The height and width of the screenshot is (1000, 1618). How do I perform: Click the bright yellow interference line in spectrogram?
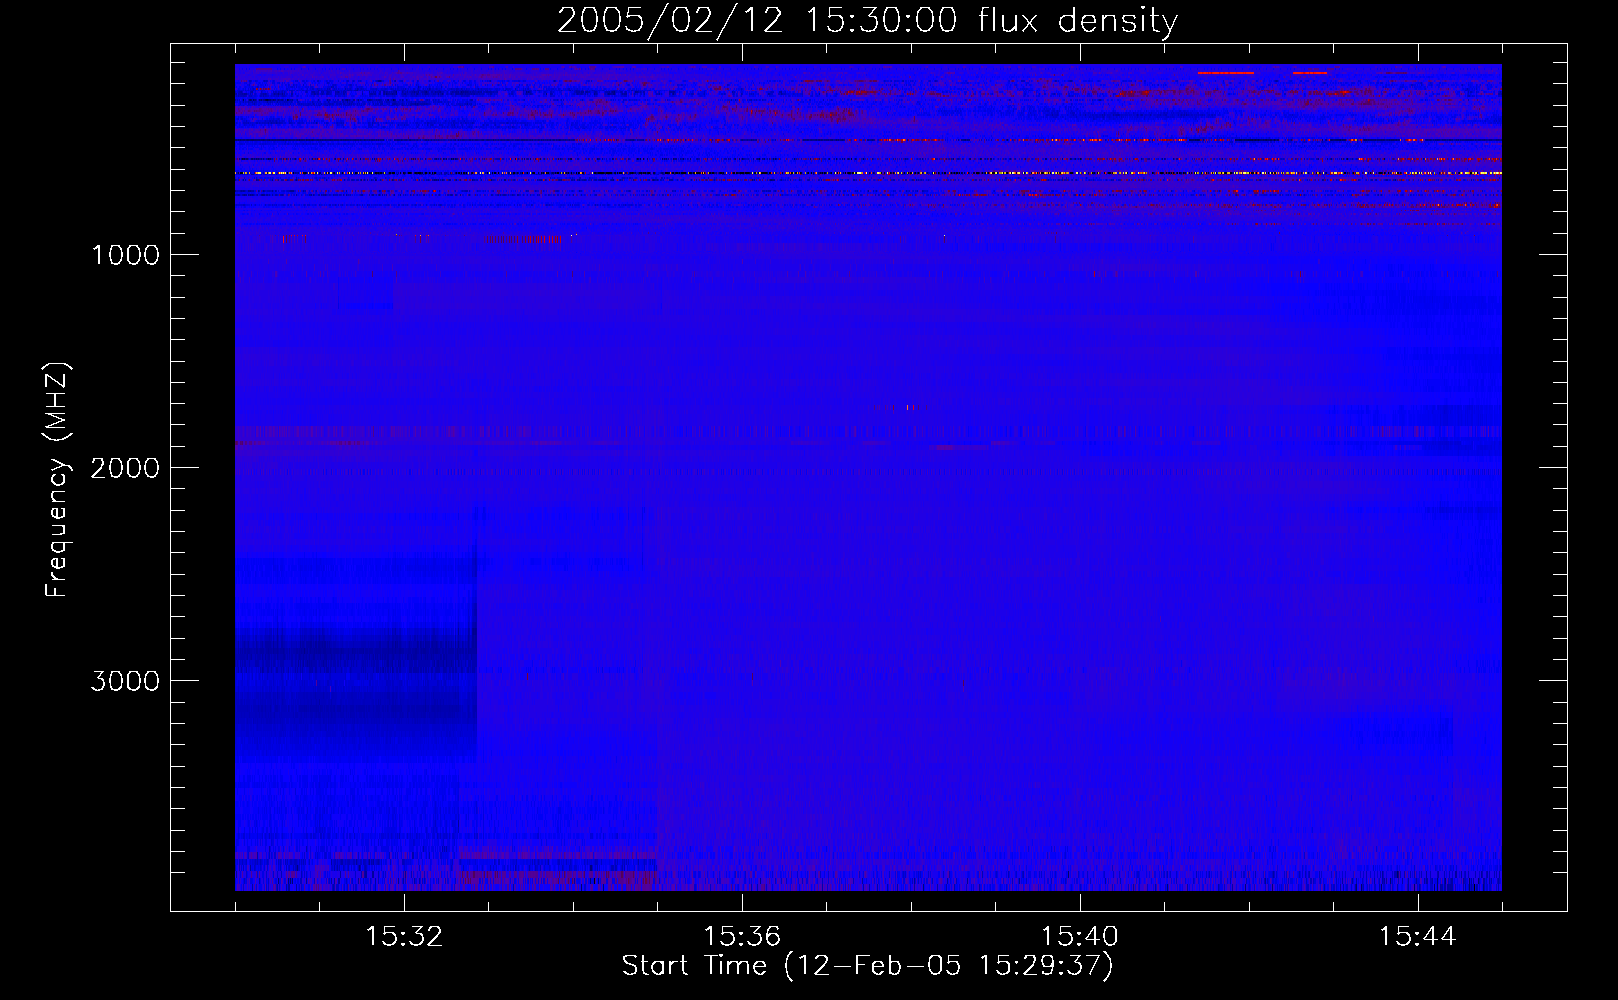point(868,173)
